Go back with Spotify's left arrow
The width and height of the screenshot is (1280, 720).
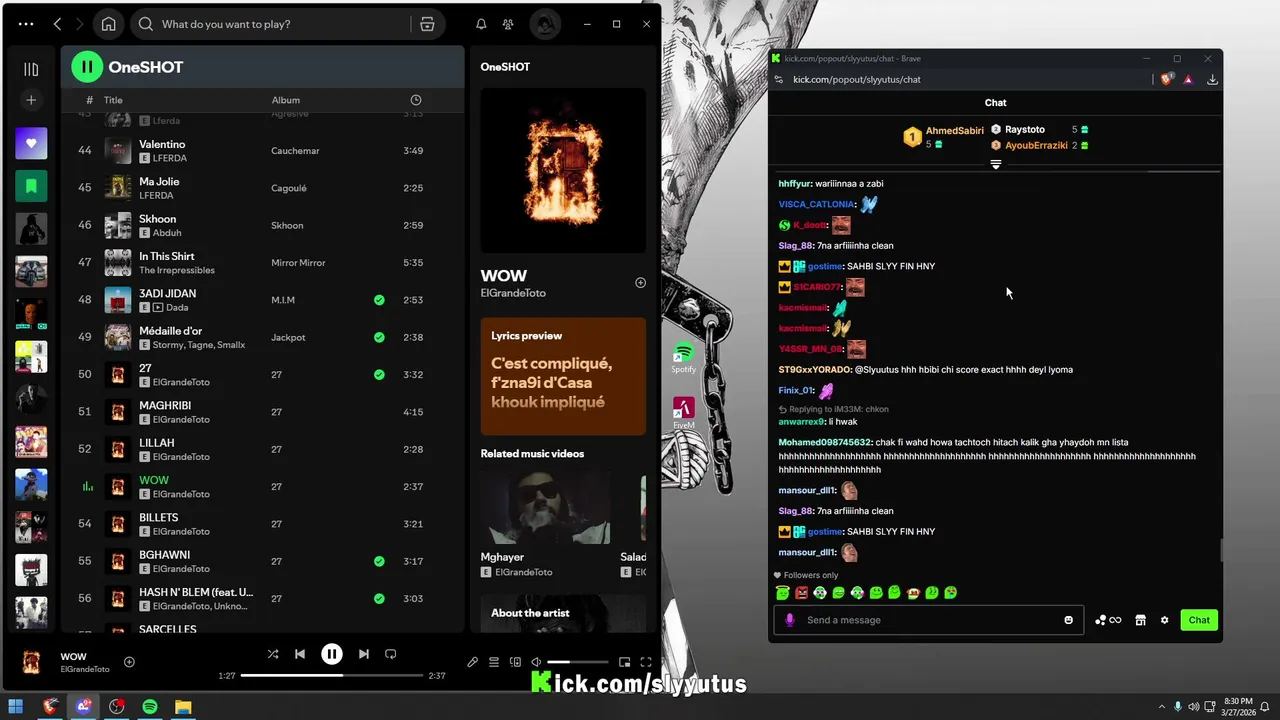coord(57,24)
